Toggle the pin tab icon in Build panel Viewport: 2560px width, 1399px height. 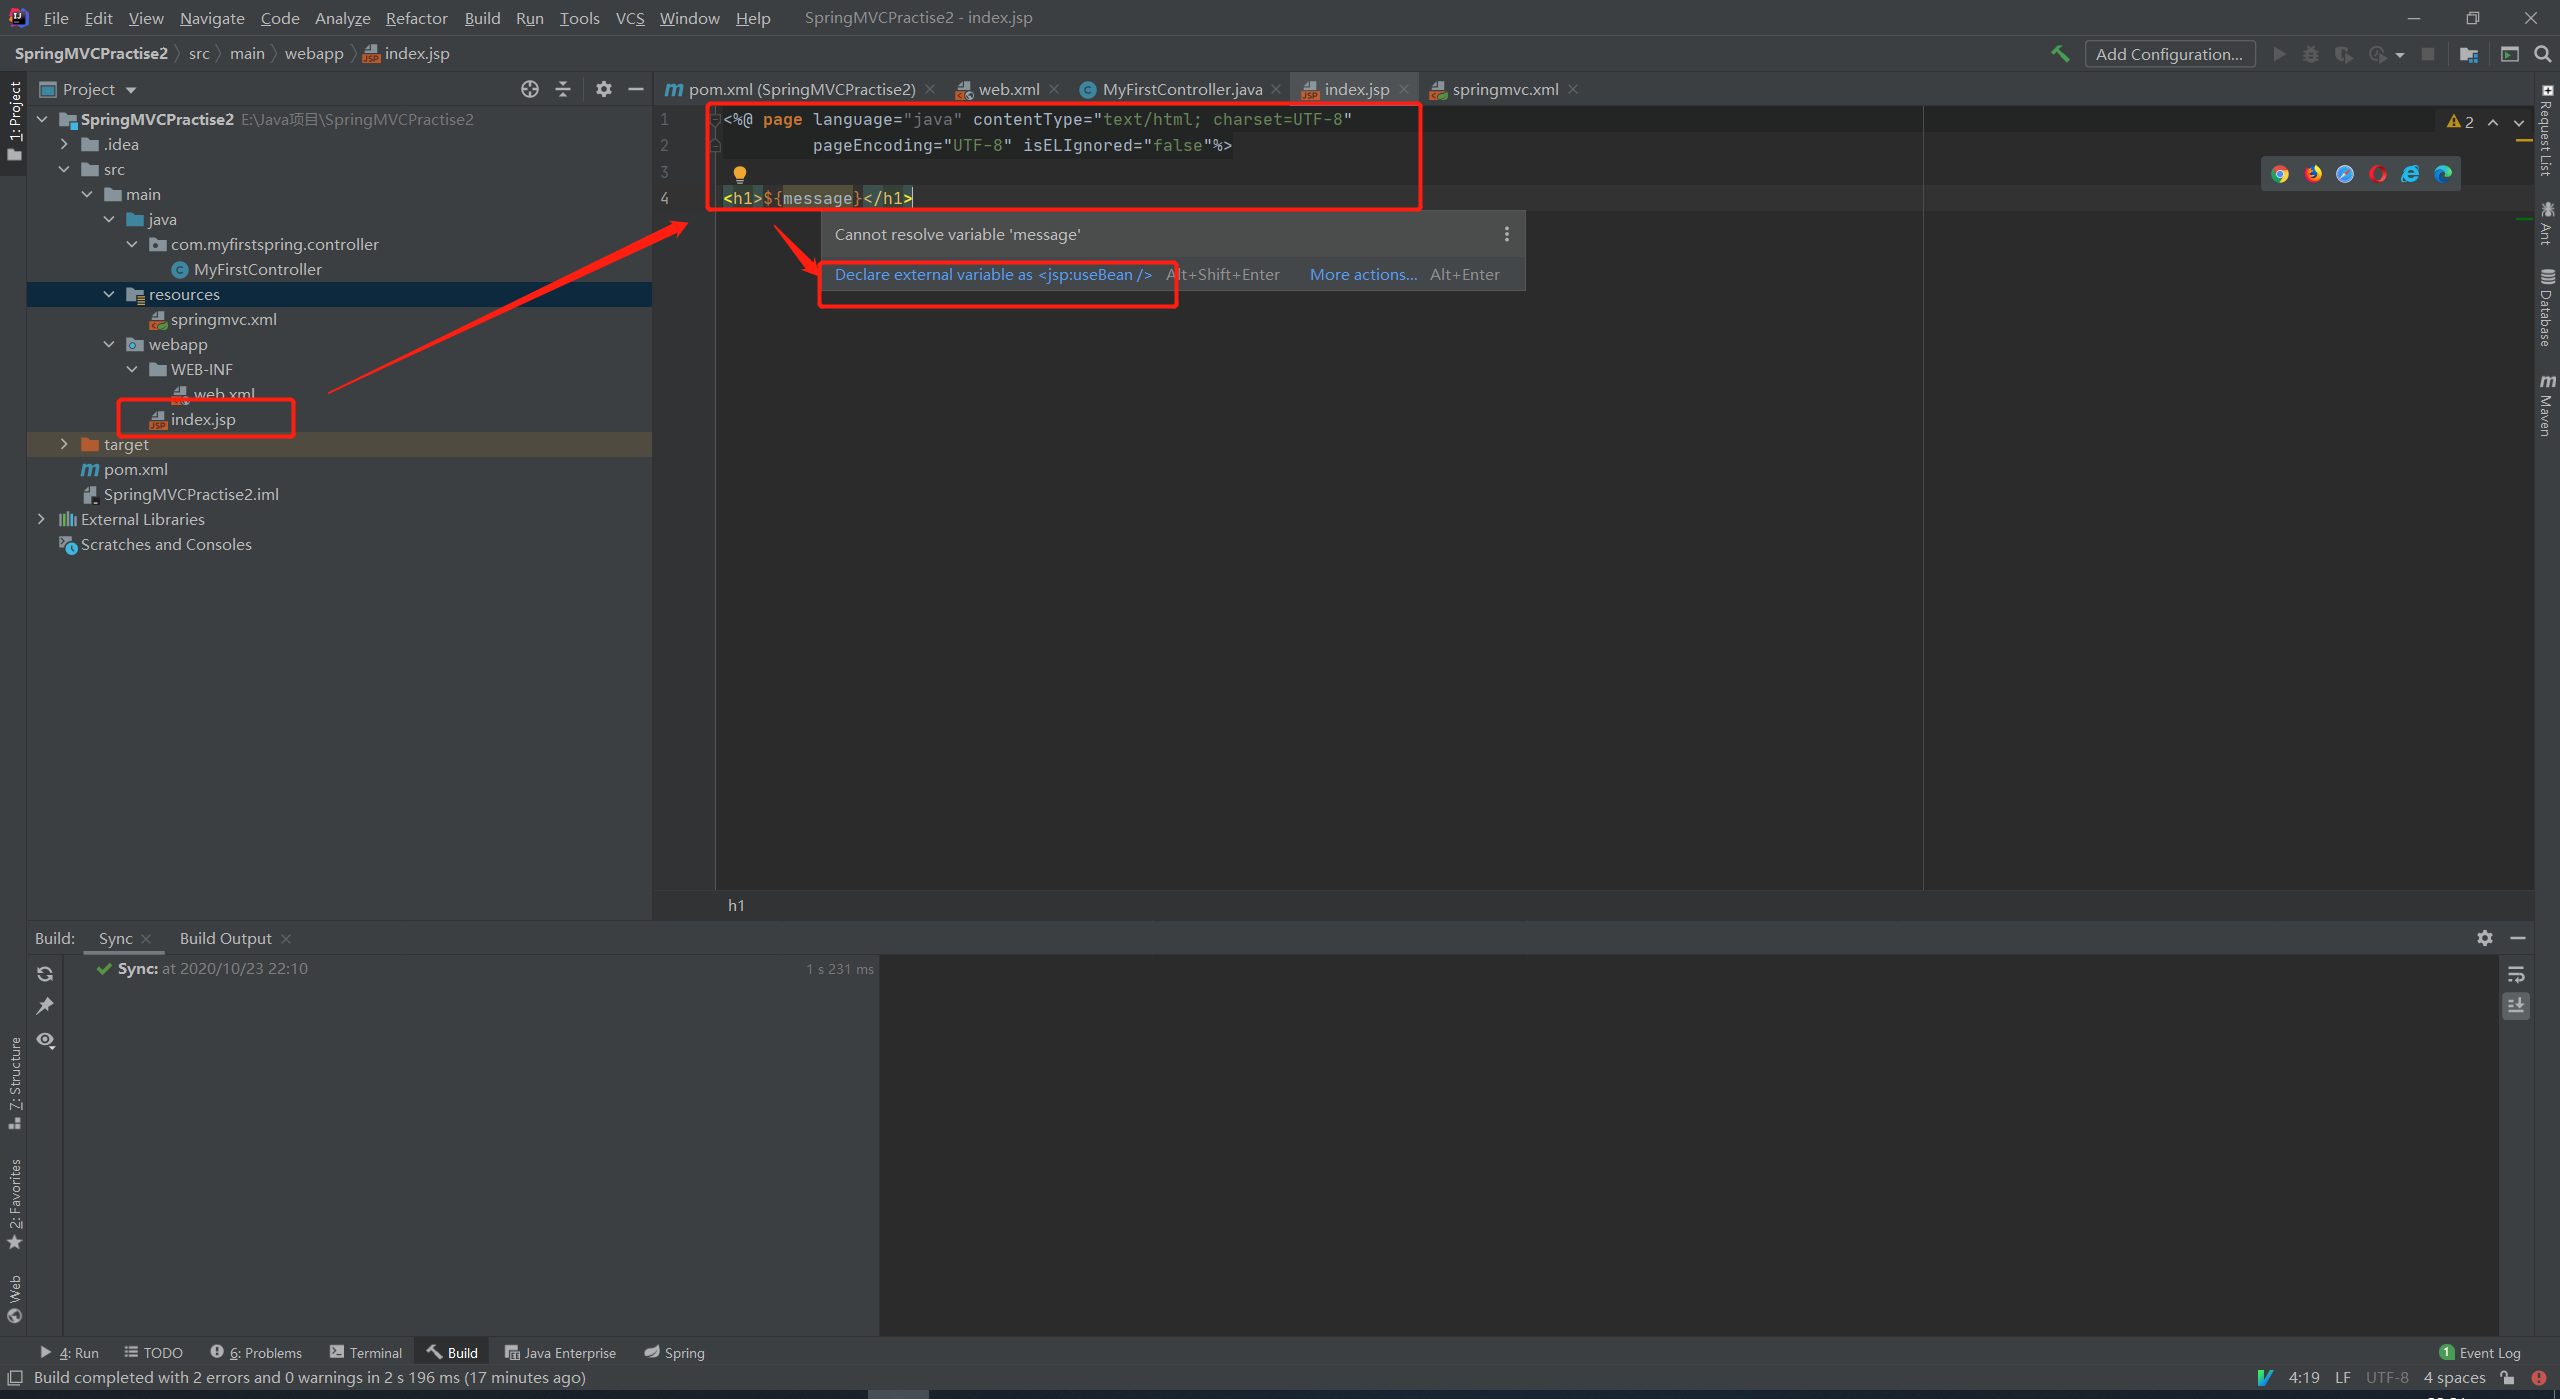45,1006
